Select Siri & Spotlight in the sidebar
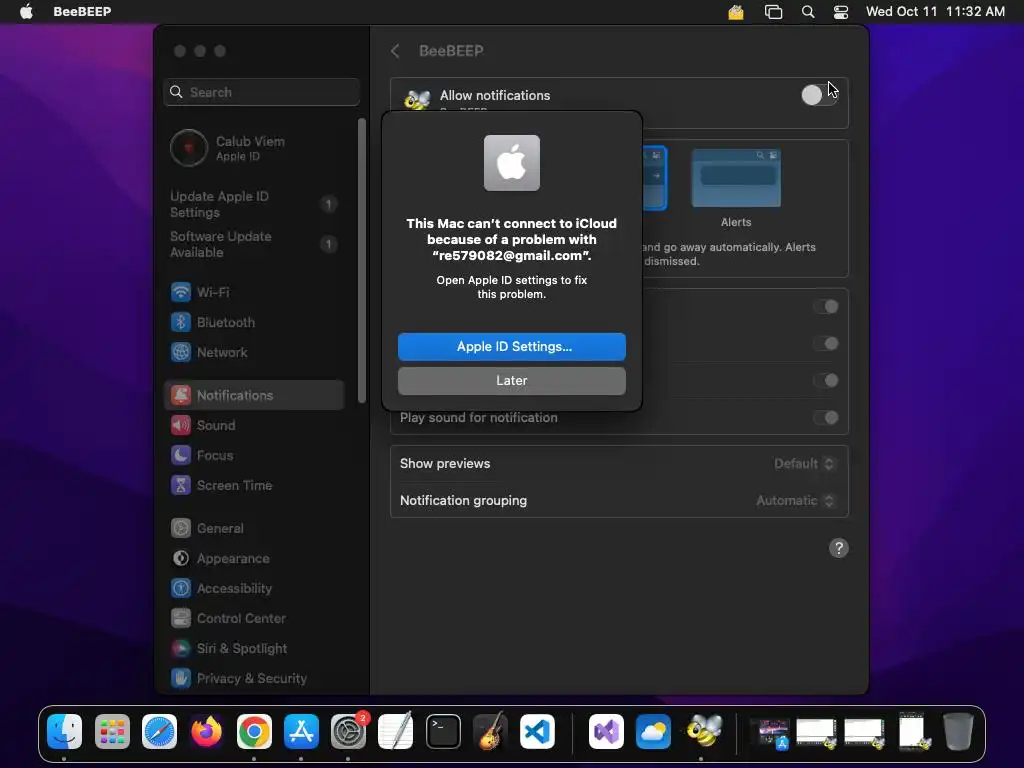This screenshot has width=1024, height=768. 255,648
